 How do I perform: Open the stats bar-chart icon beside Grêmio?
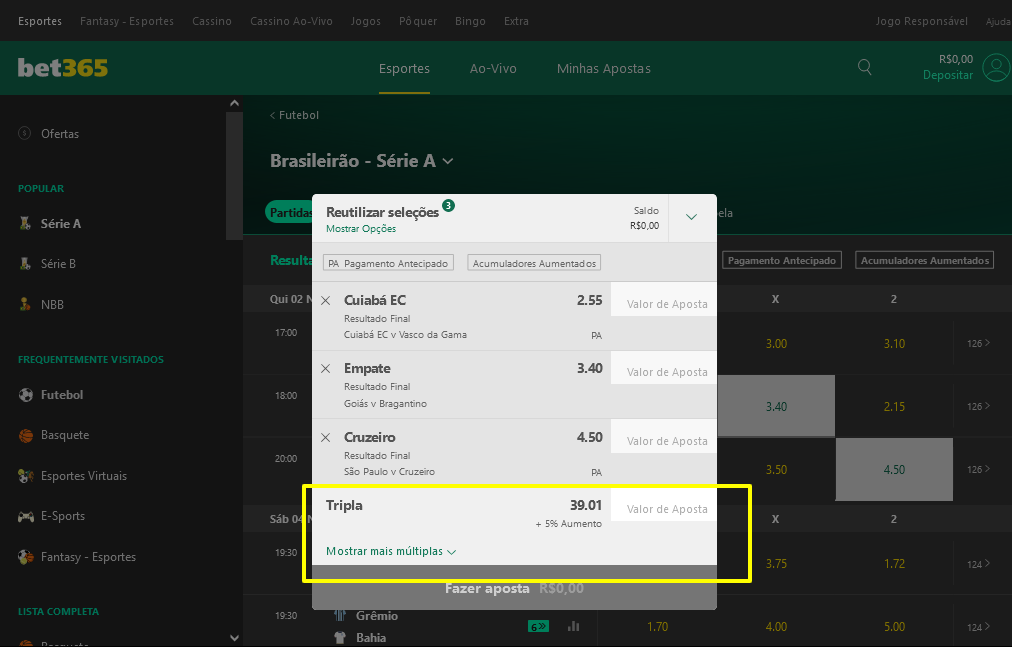point(573,626)
